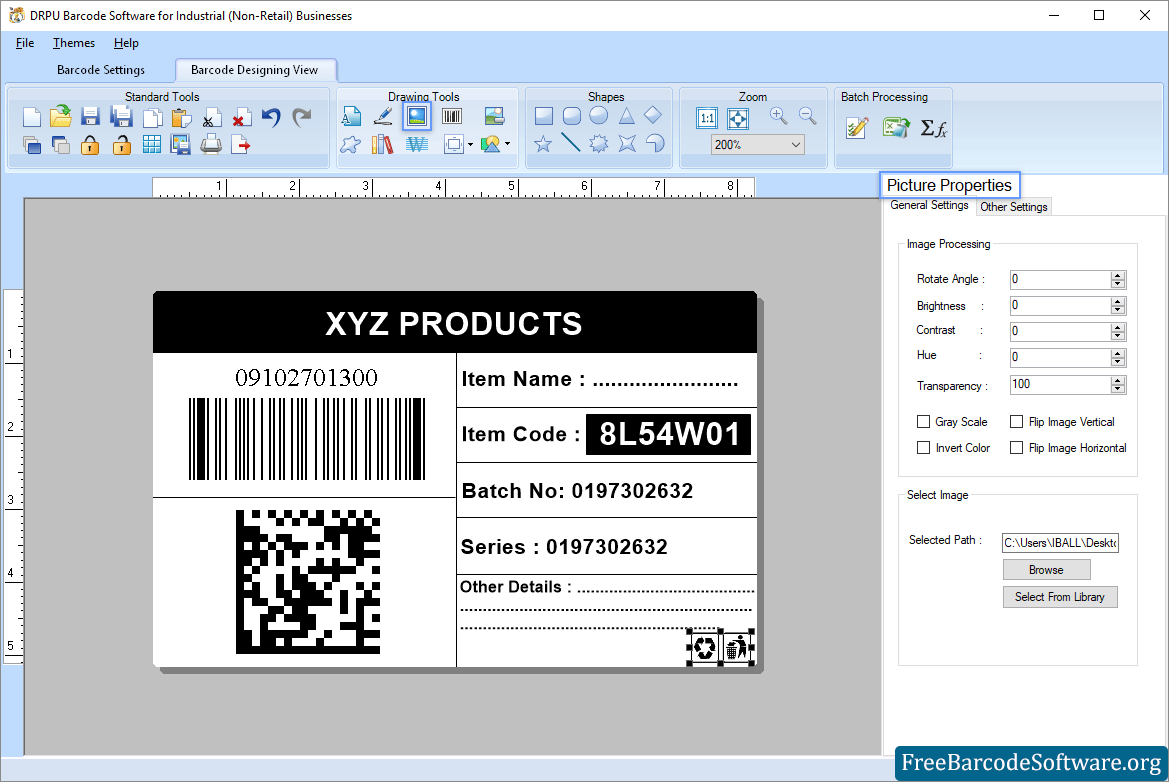Copy the selected object
The width and height of the screenshot is (1169, 782).
pos(152,118)
